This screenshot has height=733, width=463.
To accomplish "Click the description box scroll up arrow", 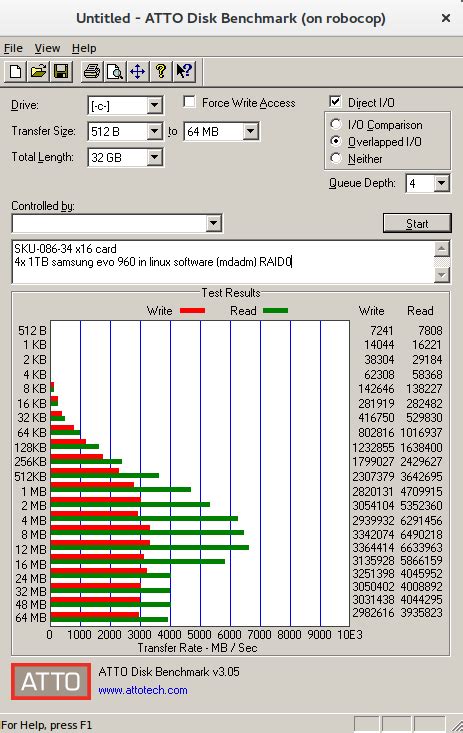I will (442, 249).
